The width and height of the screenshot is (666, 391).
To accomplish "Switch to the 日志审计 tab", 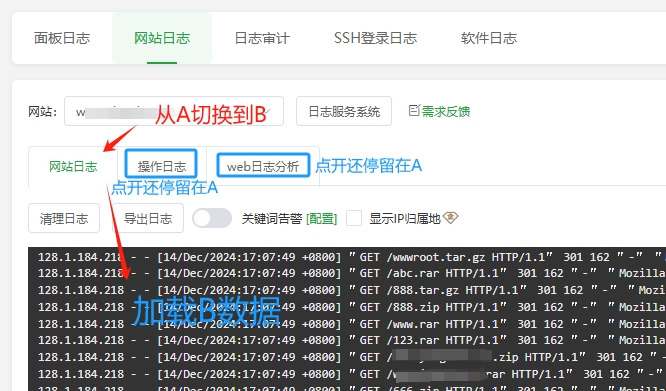I will (262, 38).
